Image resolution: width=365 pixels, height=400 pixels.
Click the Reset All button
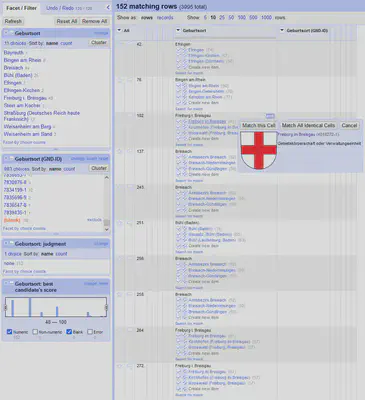pos(67,21)
